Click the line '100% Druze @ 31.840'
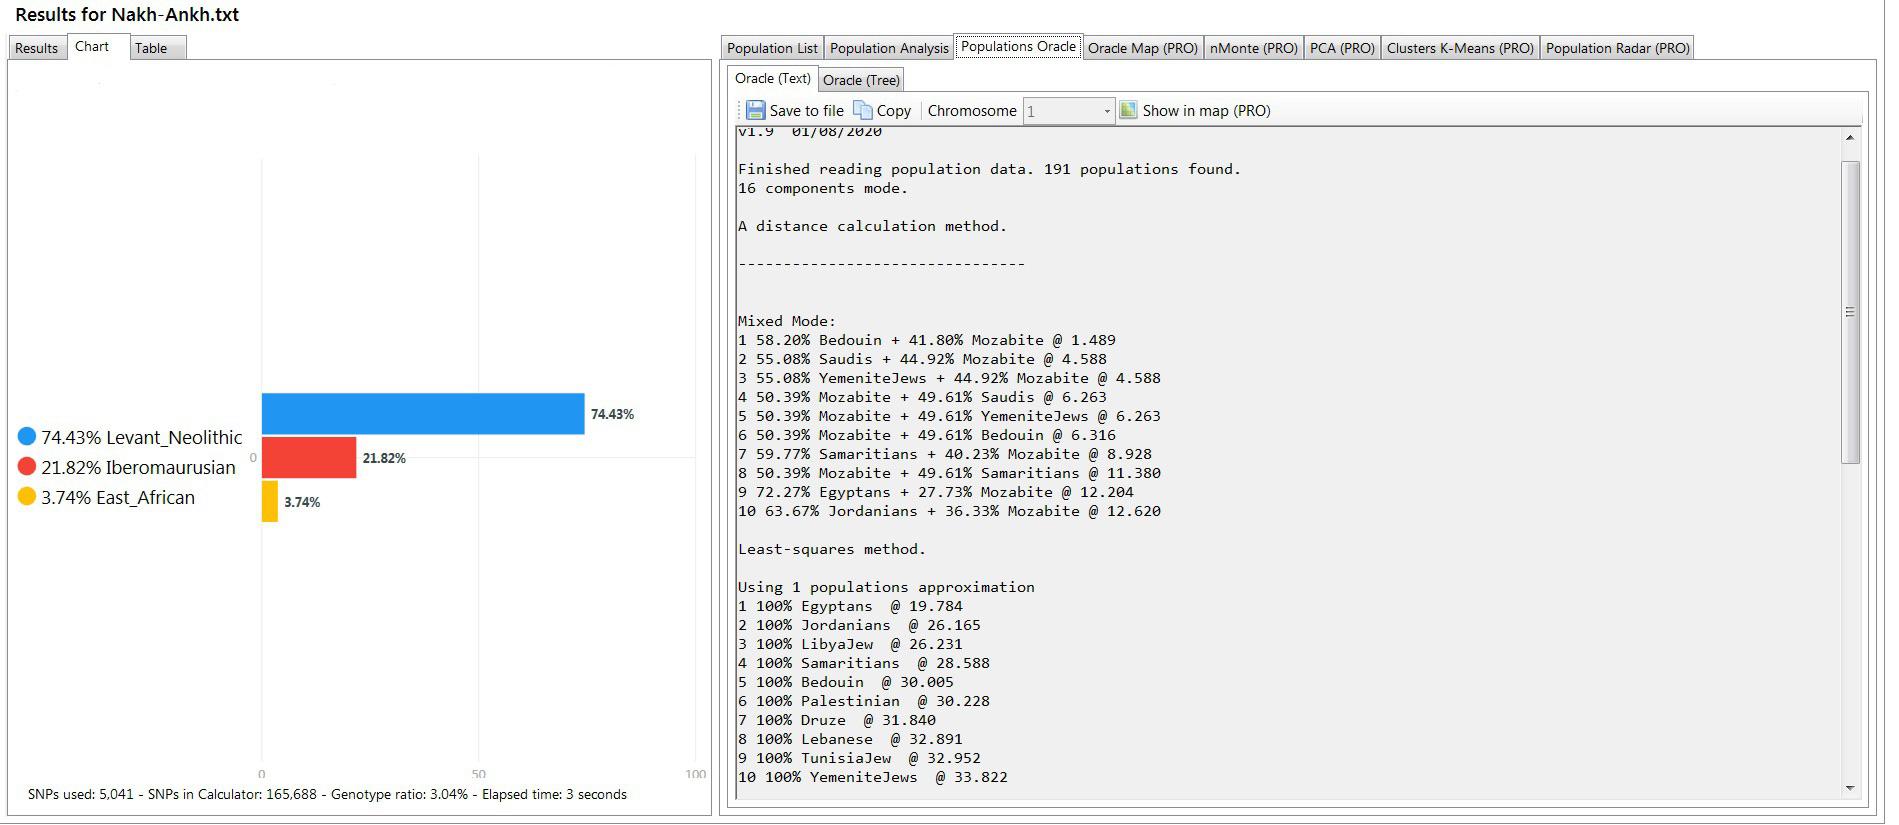Screen dimensions: 1899x825 [x=837, y=720]
